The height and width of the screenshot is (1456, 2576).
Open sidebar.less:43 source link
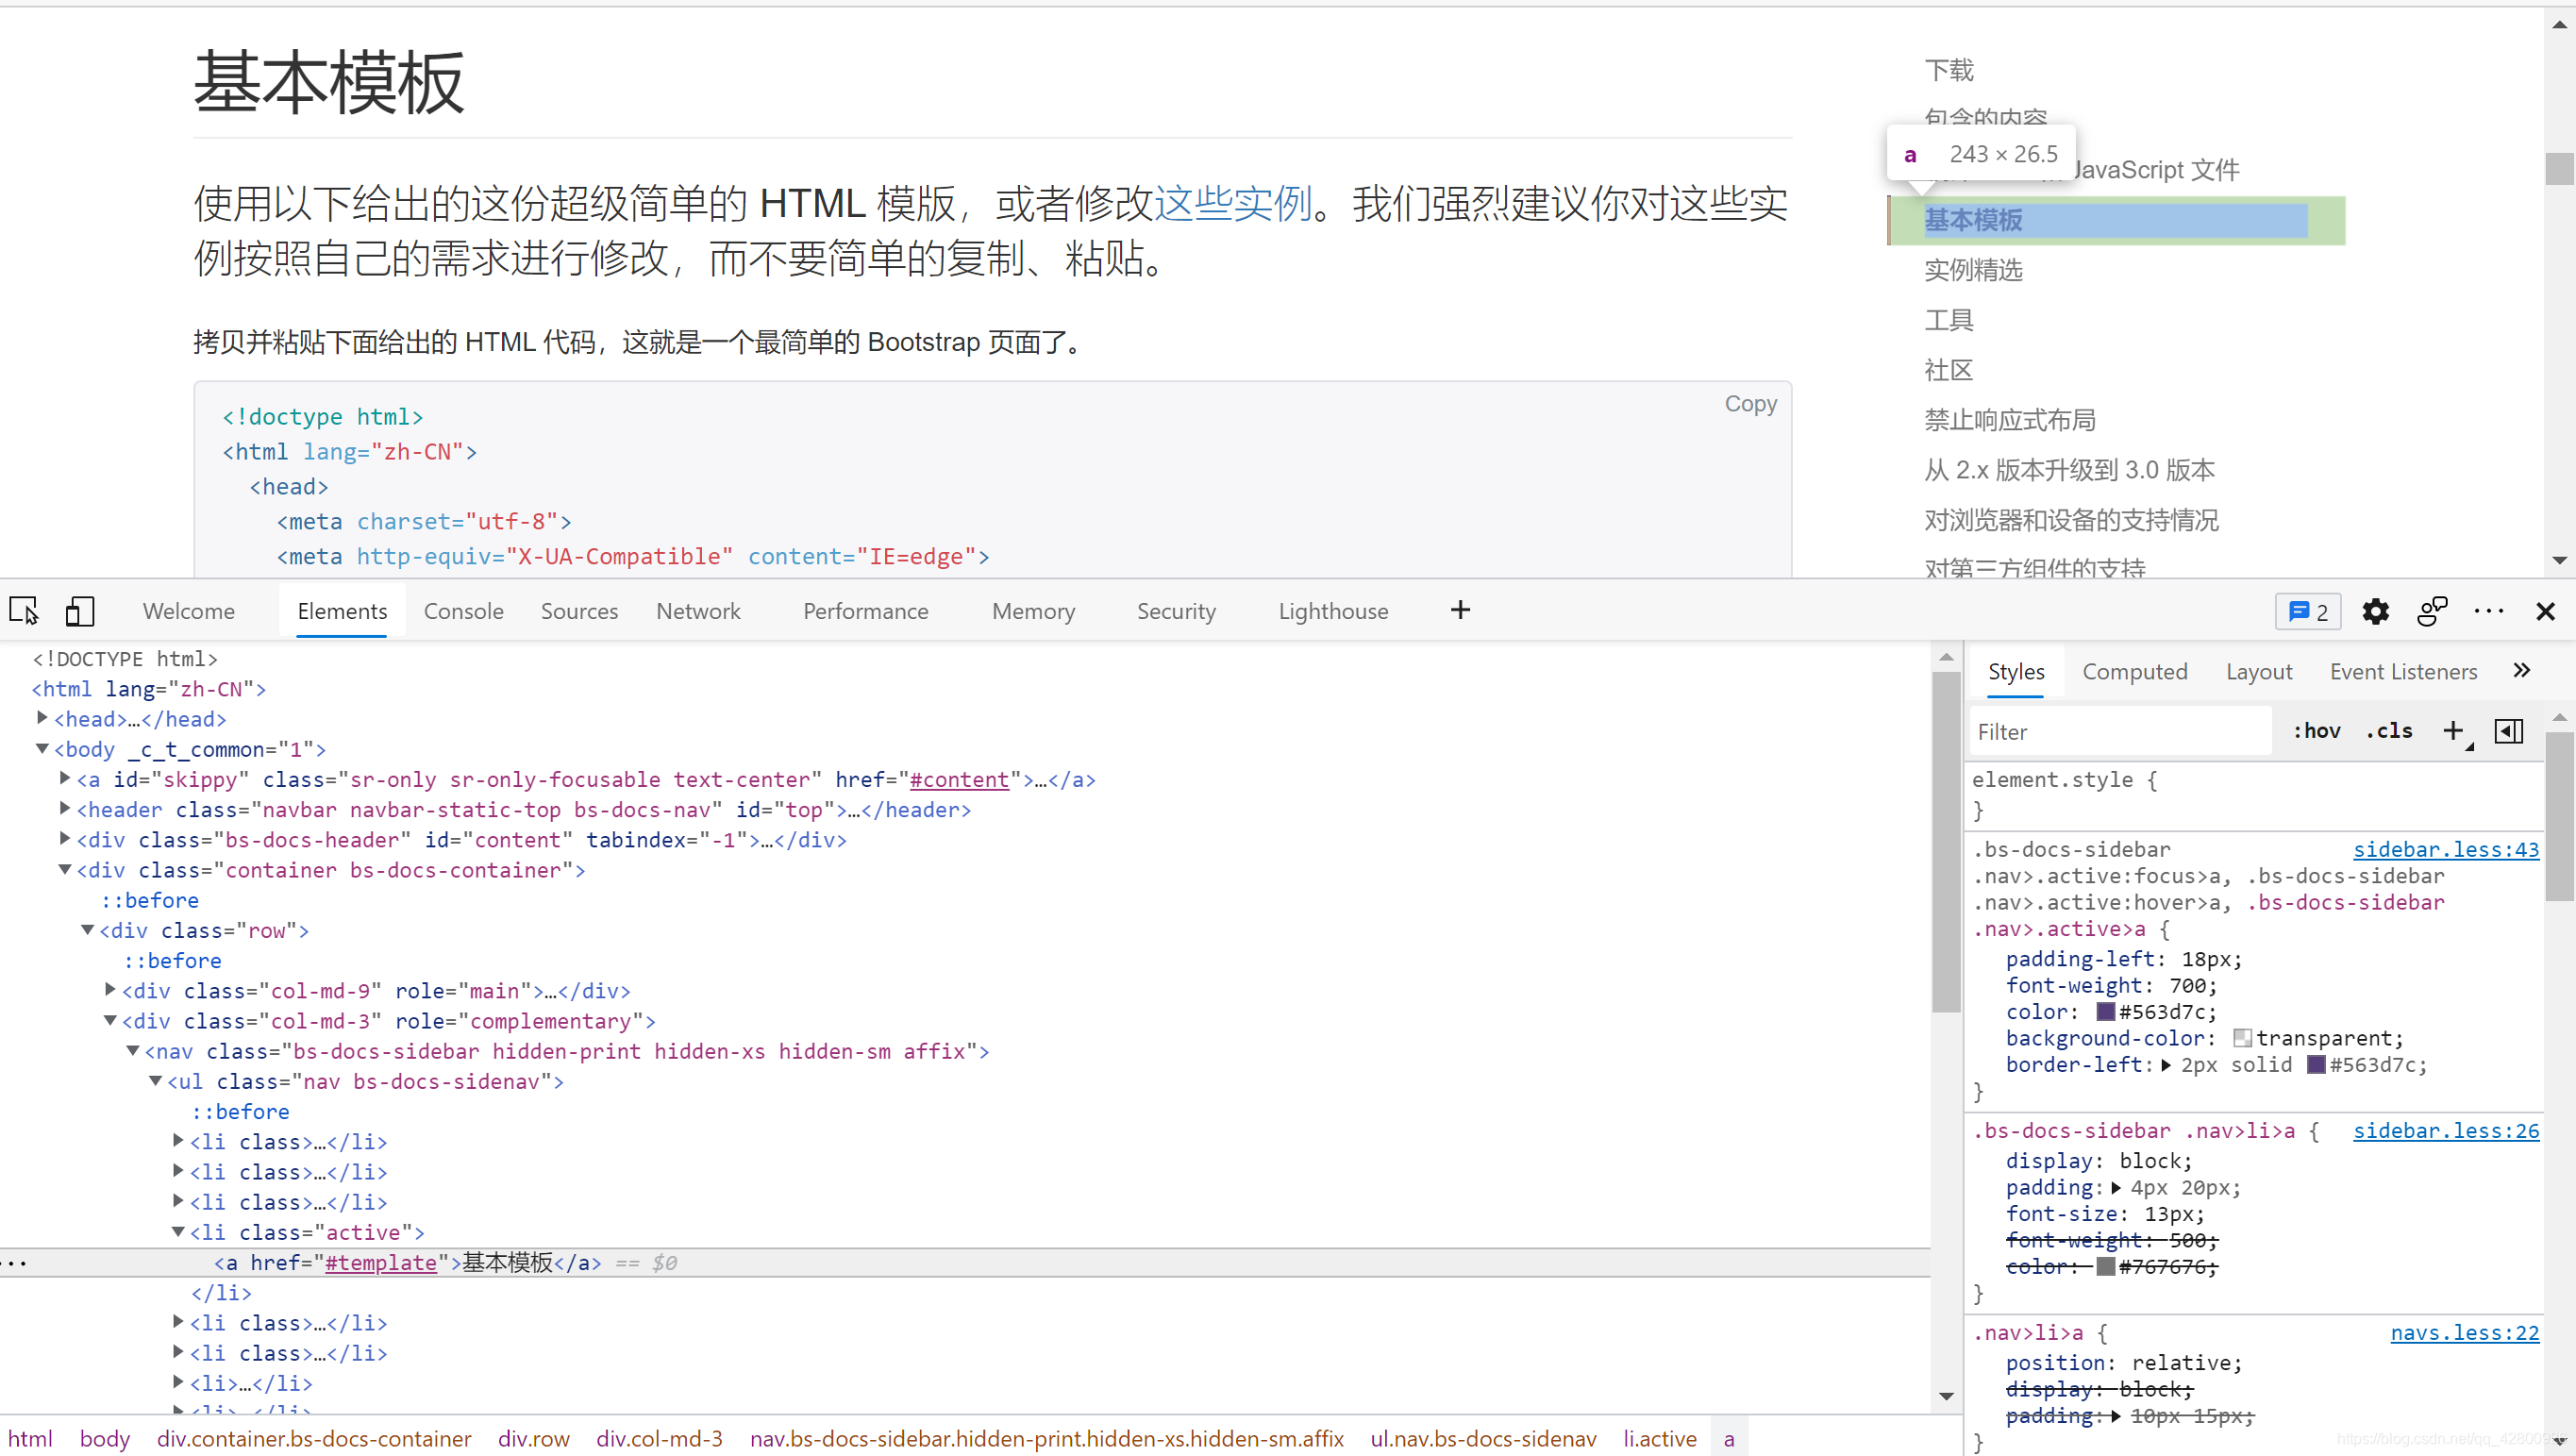[2445, 849]
